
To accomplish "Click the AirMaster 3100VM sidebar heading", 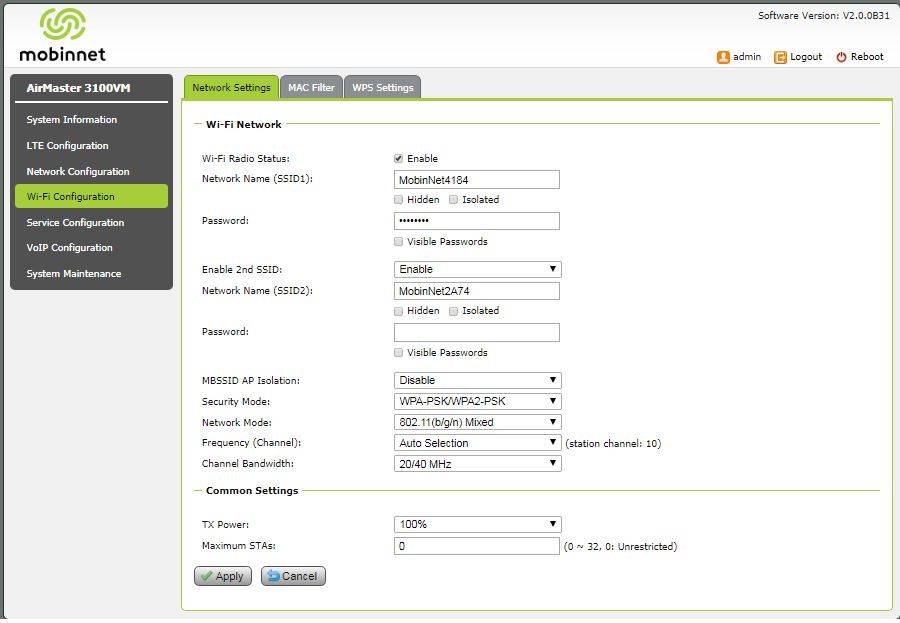I will (78, 88).
